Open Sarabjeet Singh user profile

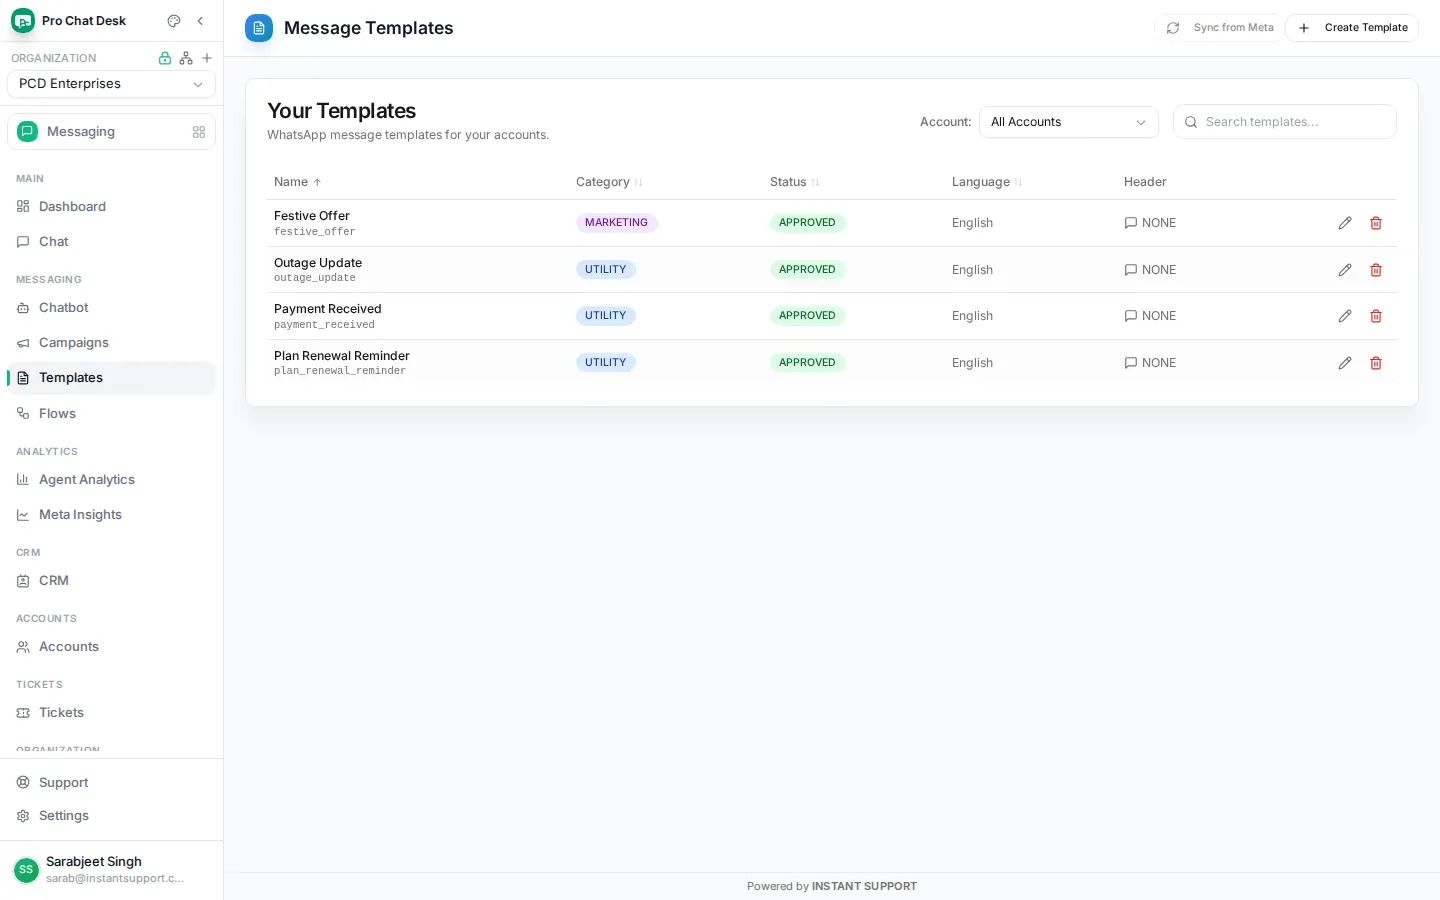tap(111, 870)
